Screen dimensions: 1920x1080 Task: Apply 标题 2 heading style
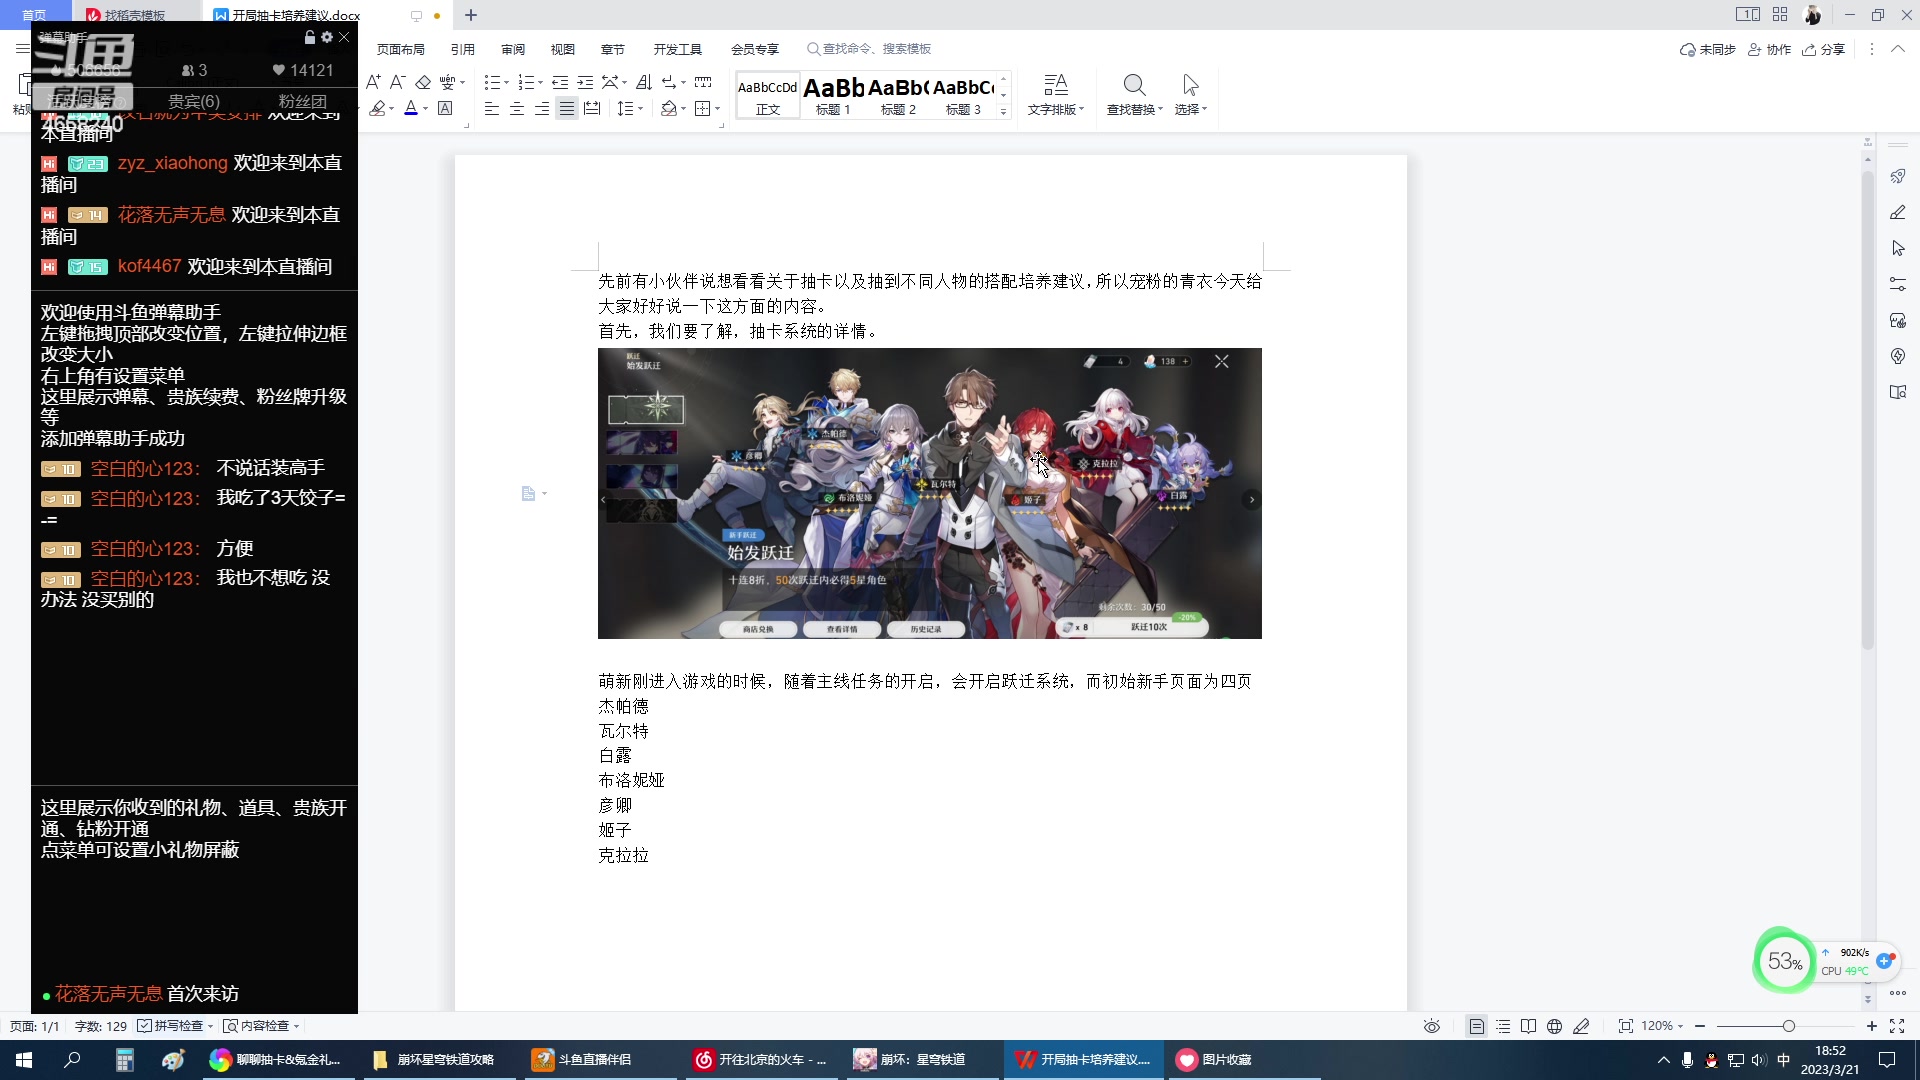click(898, 96)
